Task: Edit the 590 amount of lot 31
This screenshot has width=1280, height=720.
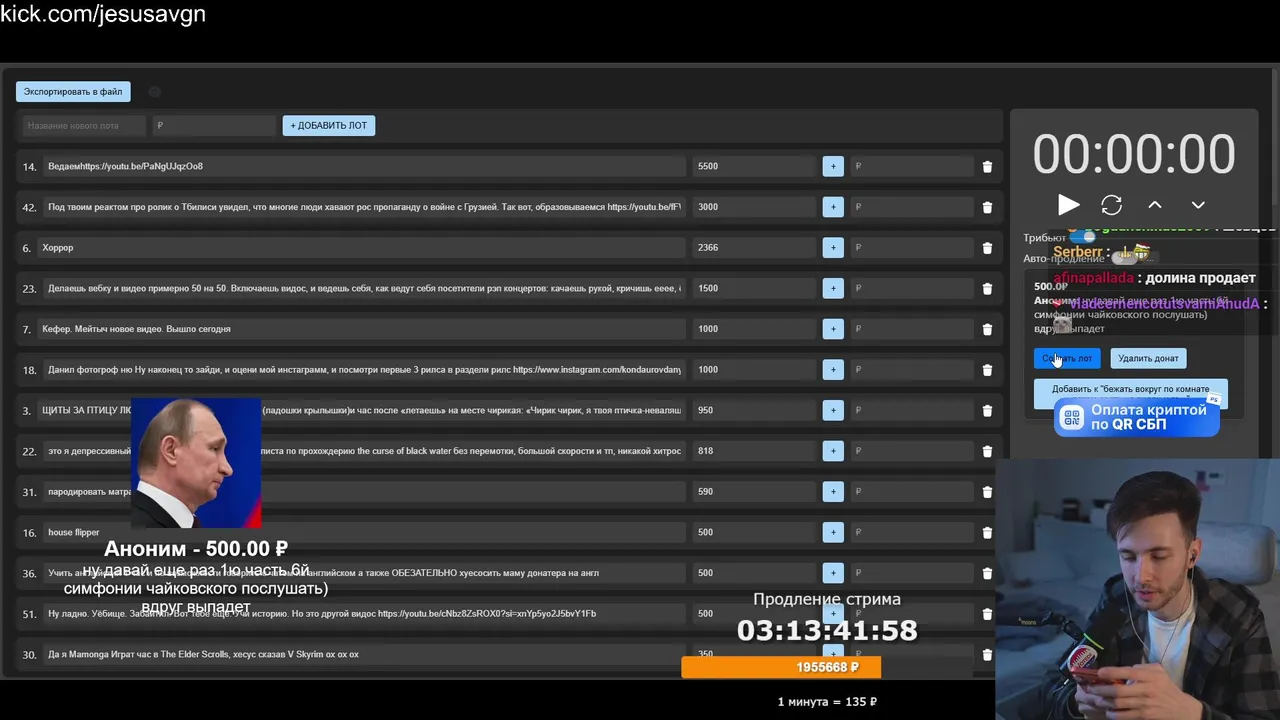Action: pos(754,491)
